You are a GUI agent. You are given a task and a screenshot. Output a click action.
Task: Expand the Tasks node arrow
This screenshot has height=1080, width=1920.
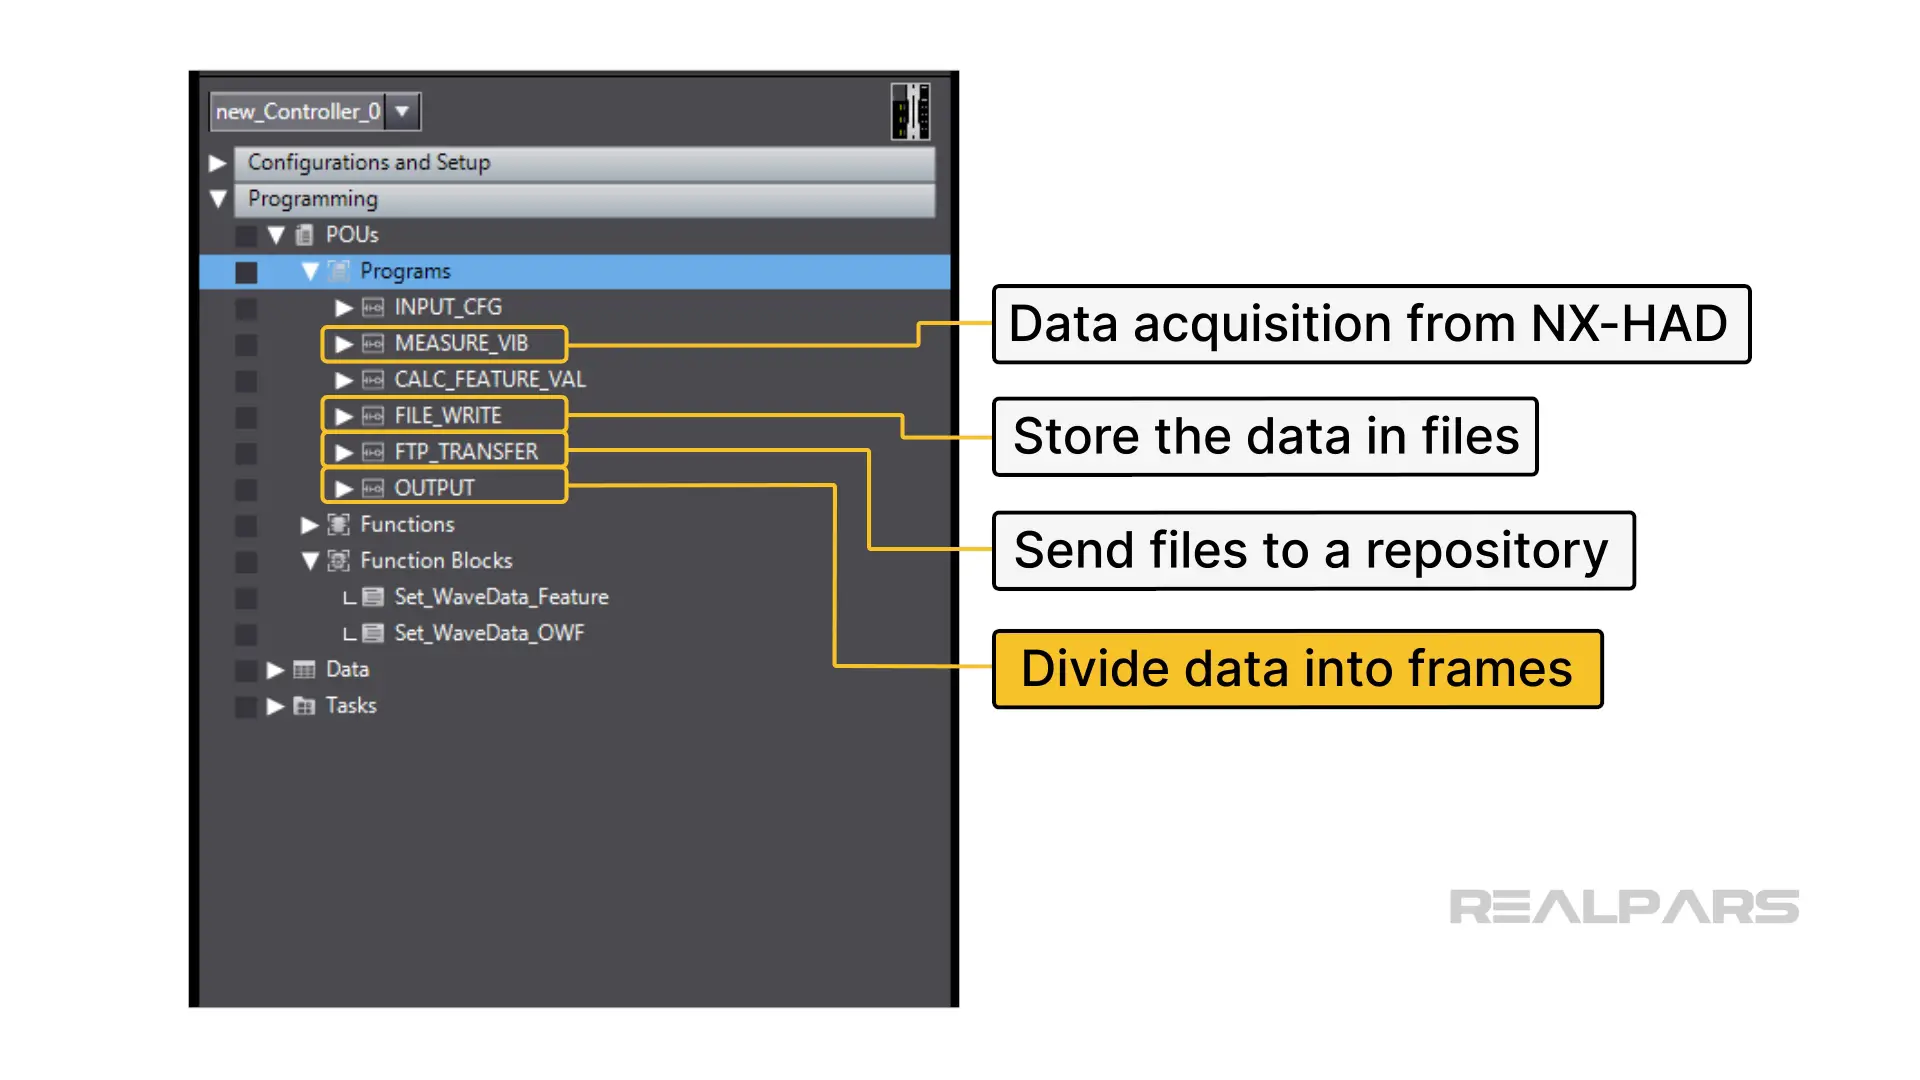pyautogui.click(x=276, y=706)
